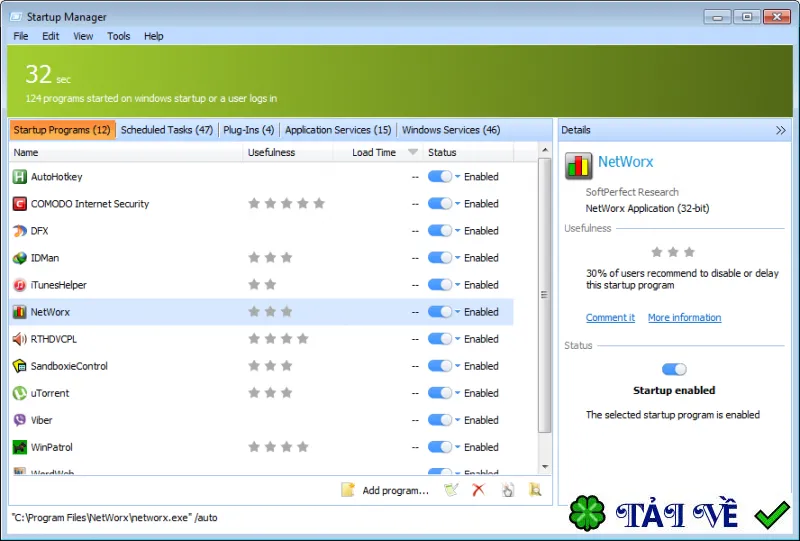The height and width of the screenshot is (541, 800).
Task: Click the 'NetWorx Application (32-bit)' description
Action: 647,208
